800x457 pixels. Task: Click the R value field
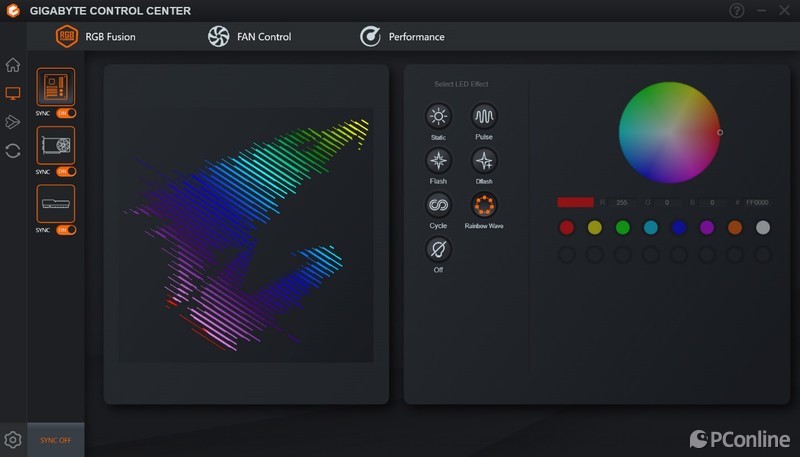pos(622,202)
